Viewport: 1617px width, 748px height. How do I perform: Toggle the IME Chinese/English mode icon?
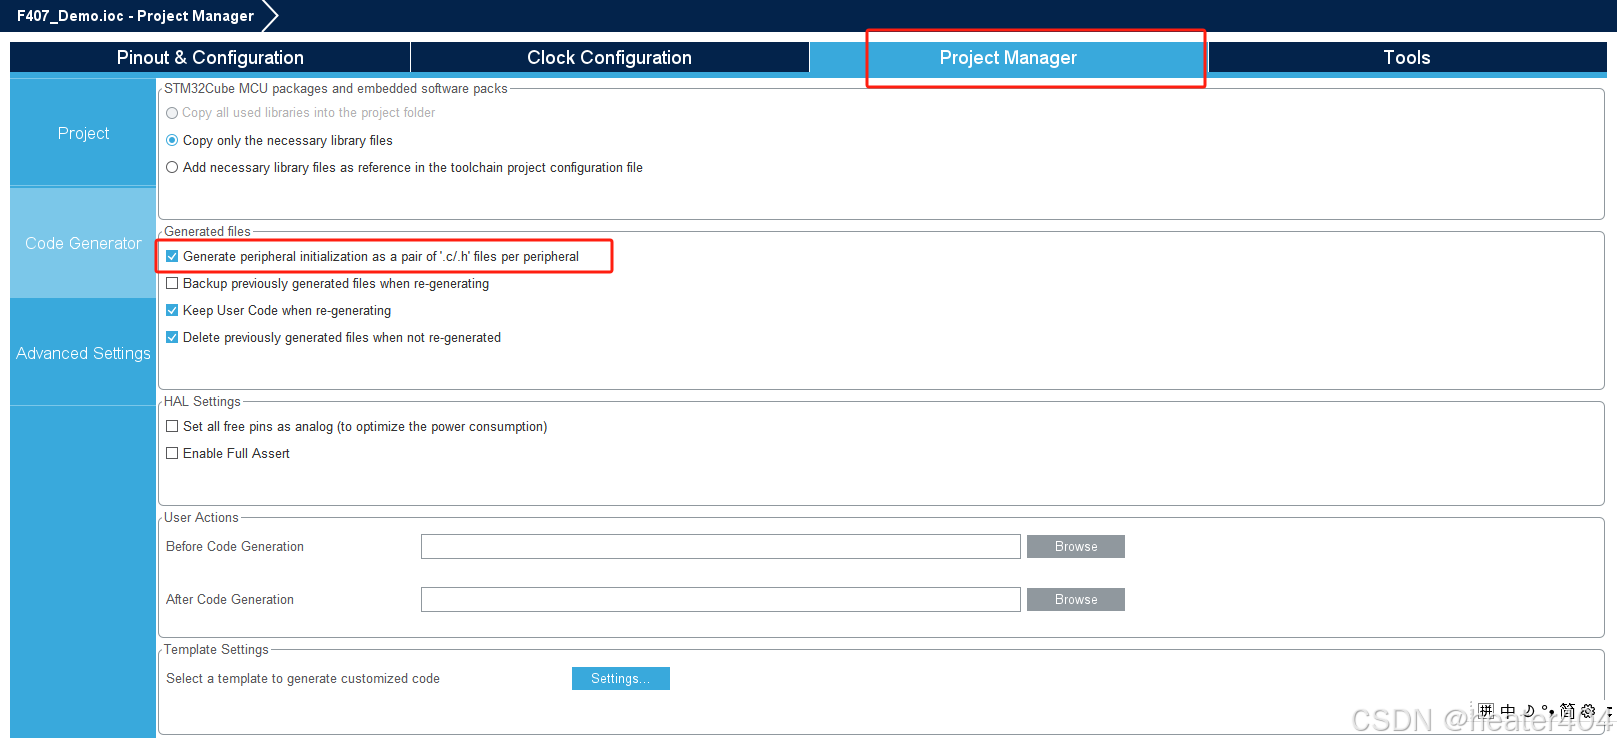pos(1508,711)
